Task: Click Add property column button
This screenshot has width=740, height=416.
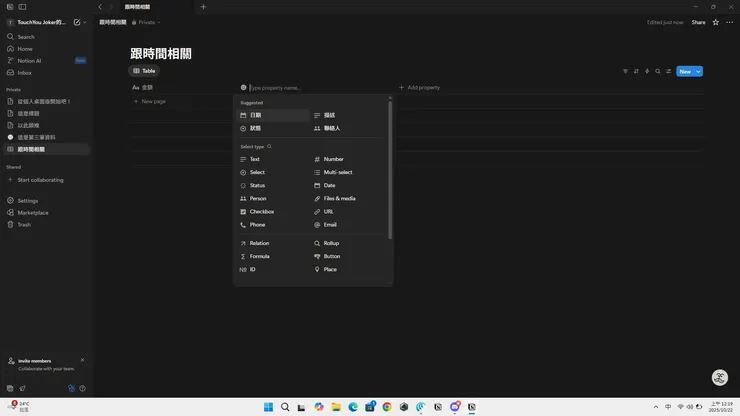Action: coord(420,87)
